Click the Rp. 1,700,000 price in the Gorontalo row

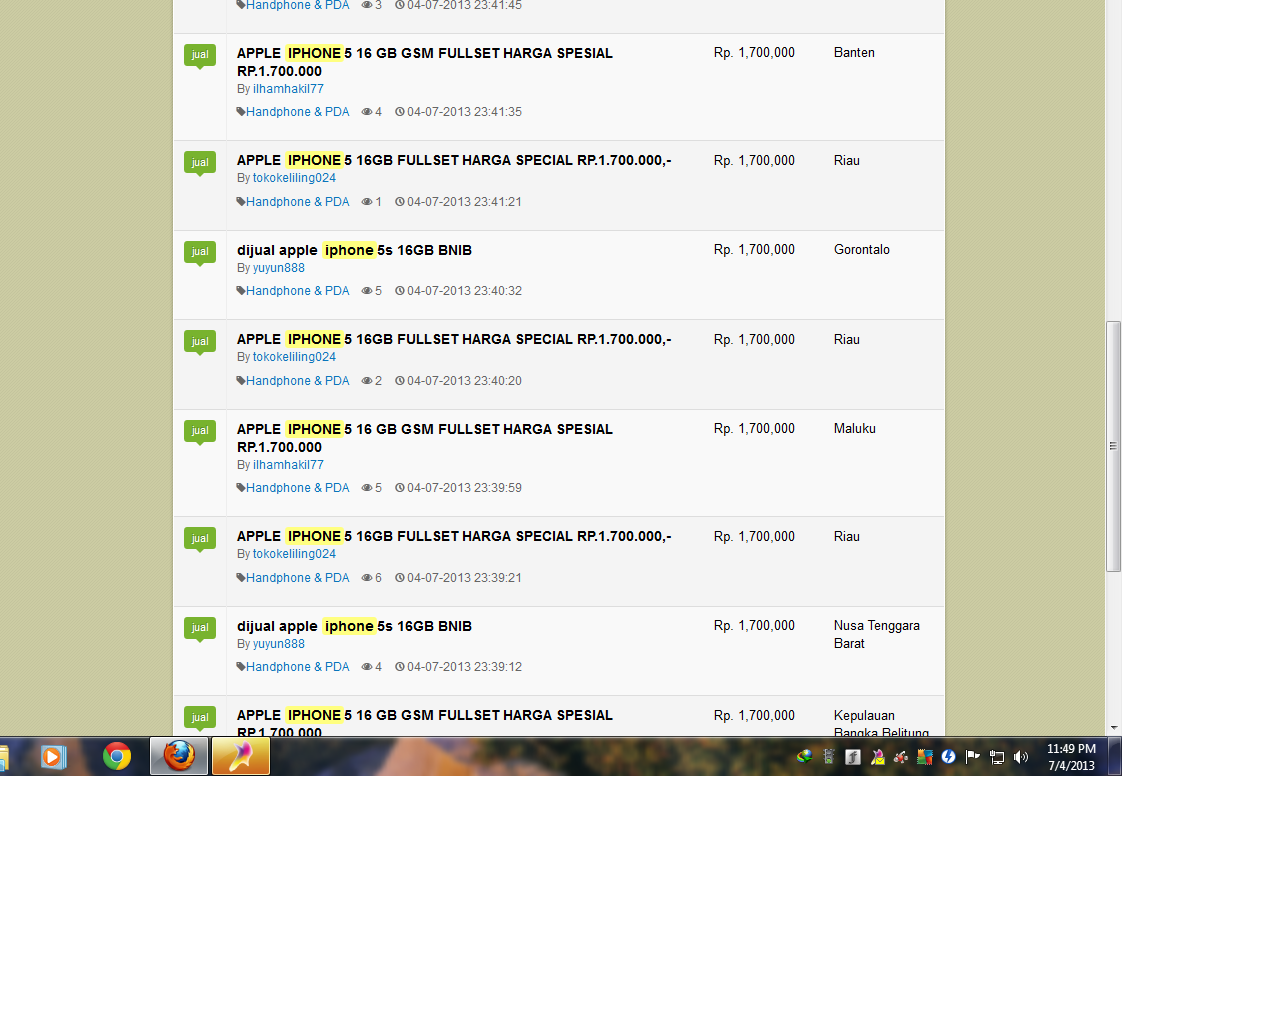(x=754, y=250)
